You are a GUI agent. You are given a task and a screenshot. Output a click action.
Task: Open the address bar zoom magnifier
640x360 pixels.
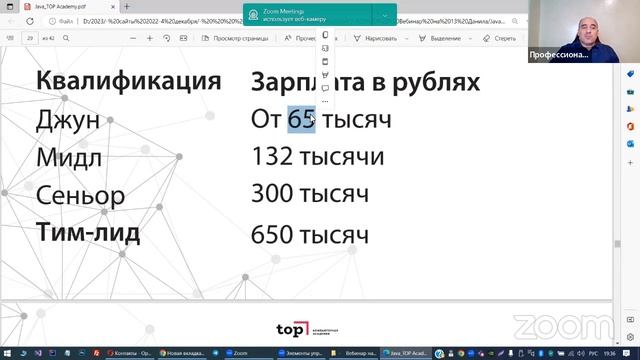(x=515, y=21)
